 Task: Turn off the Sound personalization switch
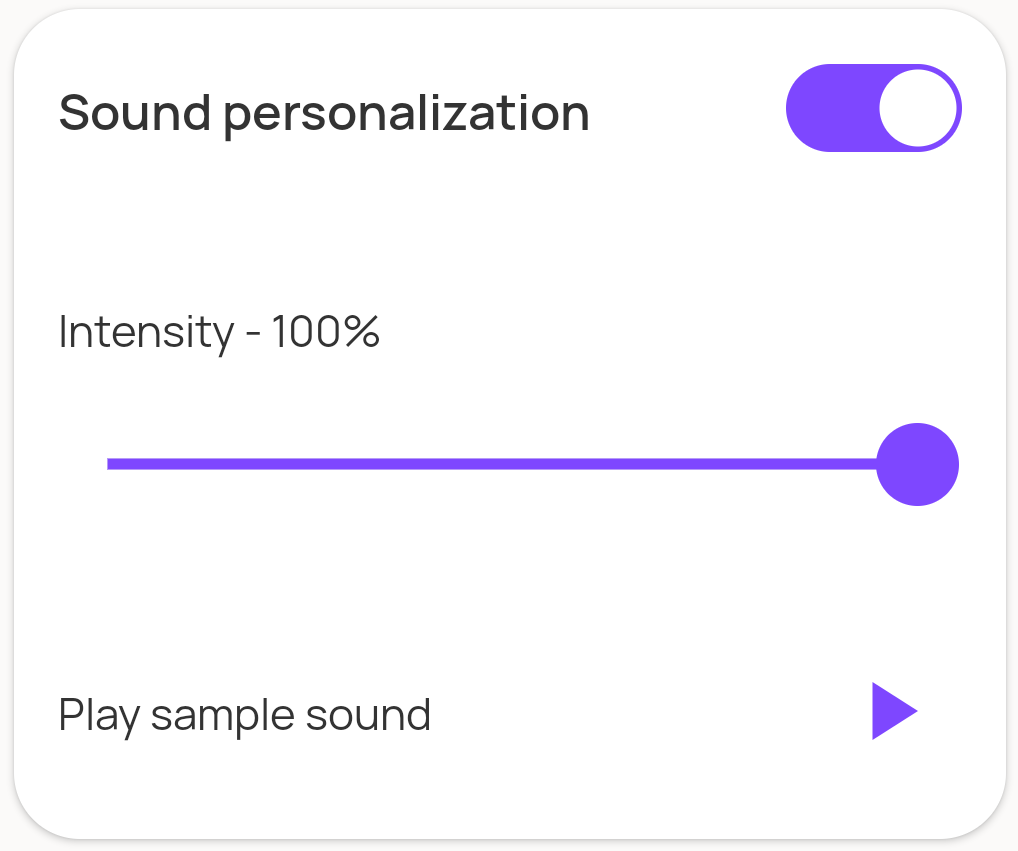point(873,108)
